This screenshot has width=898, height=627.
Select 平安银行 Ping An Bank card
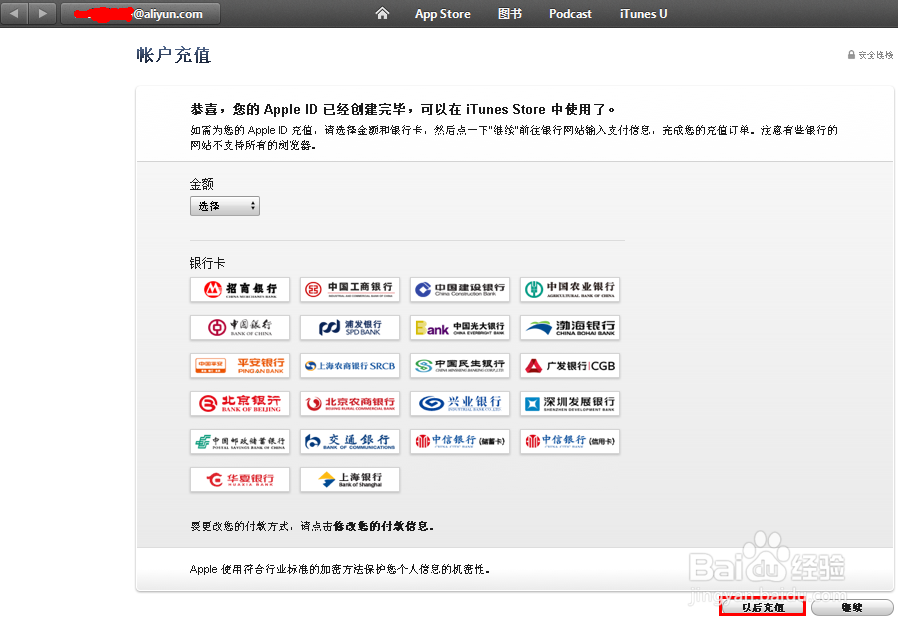point(240,365)
